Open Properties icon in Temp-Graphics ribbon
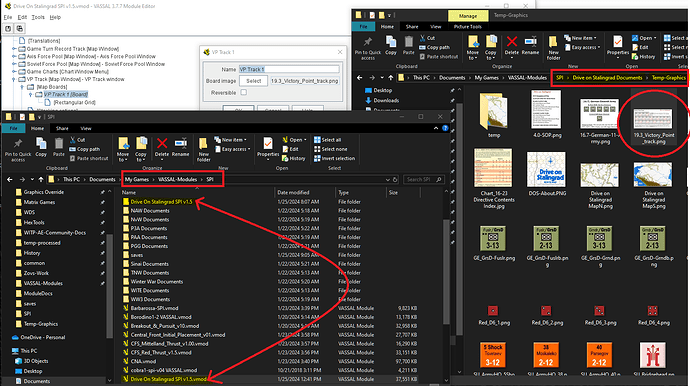 (x=618, y=45)
